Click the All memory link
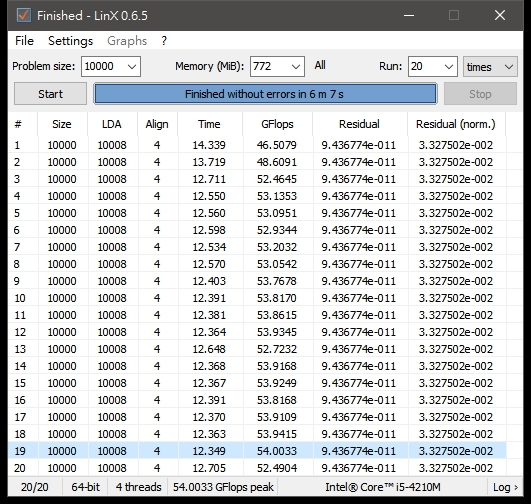Screen dimensions: 531x504 320,65
